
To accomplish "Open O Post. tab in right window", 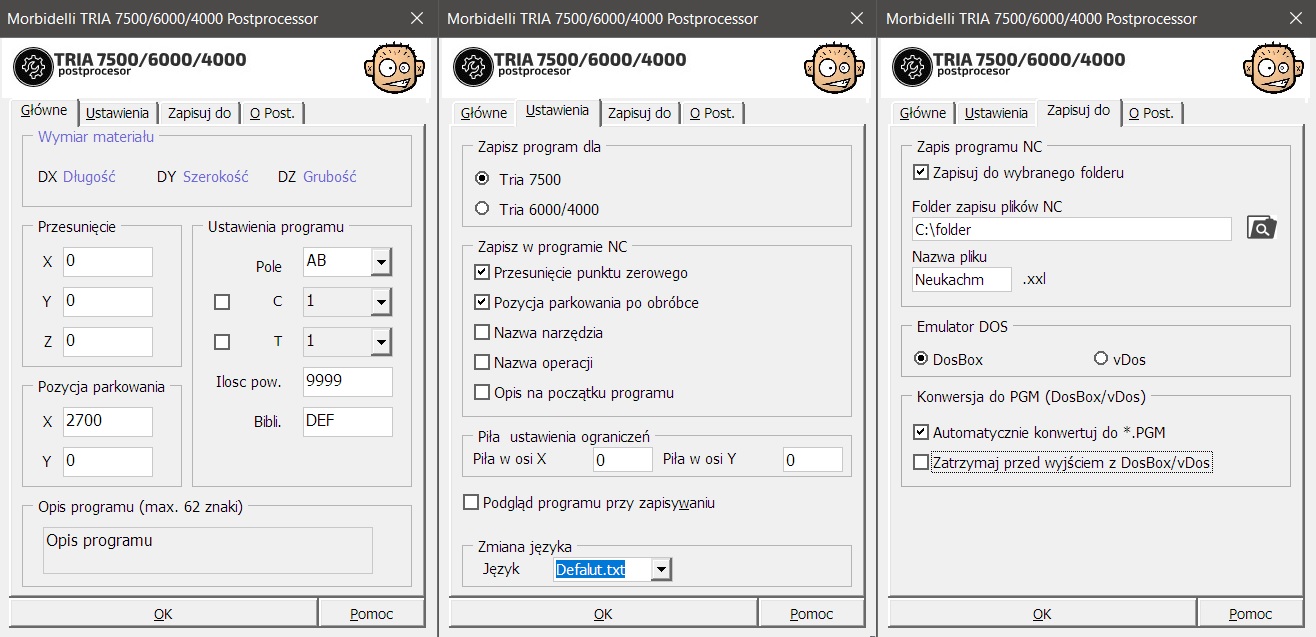I will click(x=1151, y=113).
